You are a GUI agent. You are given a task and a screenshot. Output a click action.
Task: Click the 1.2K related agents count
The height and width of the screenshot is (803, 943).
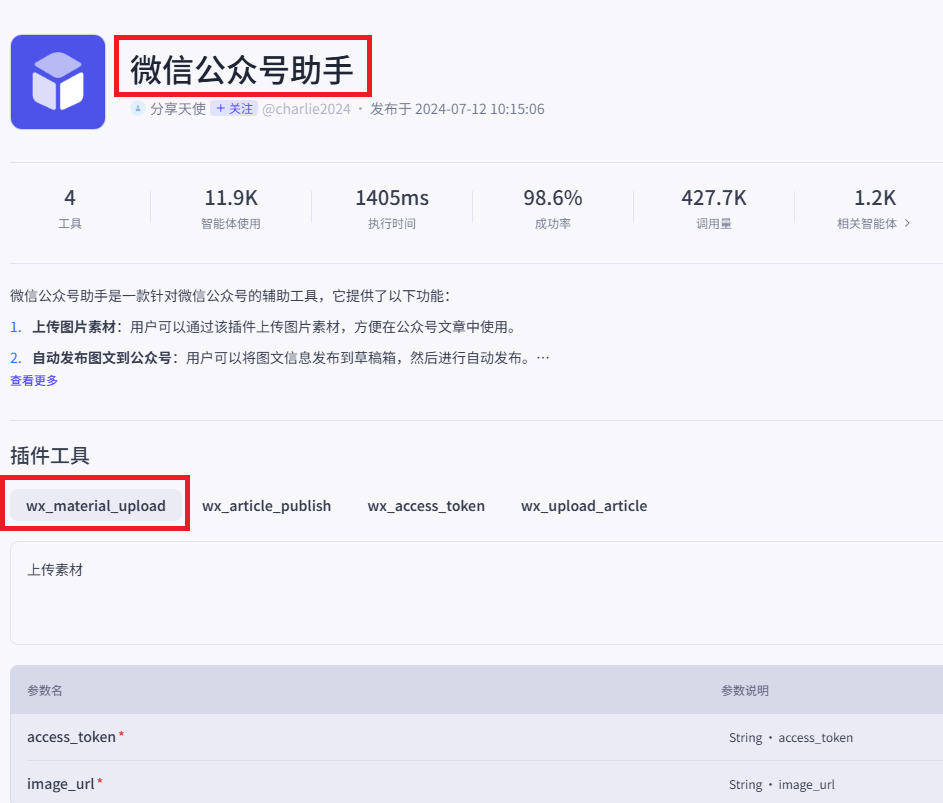[x=875, y=198]
